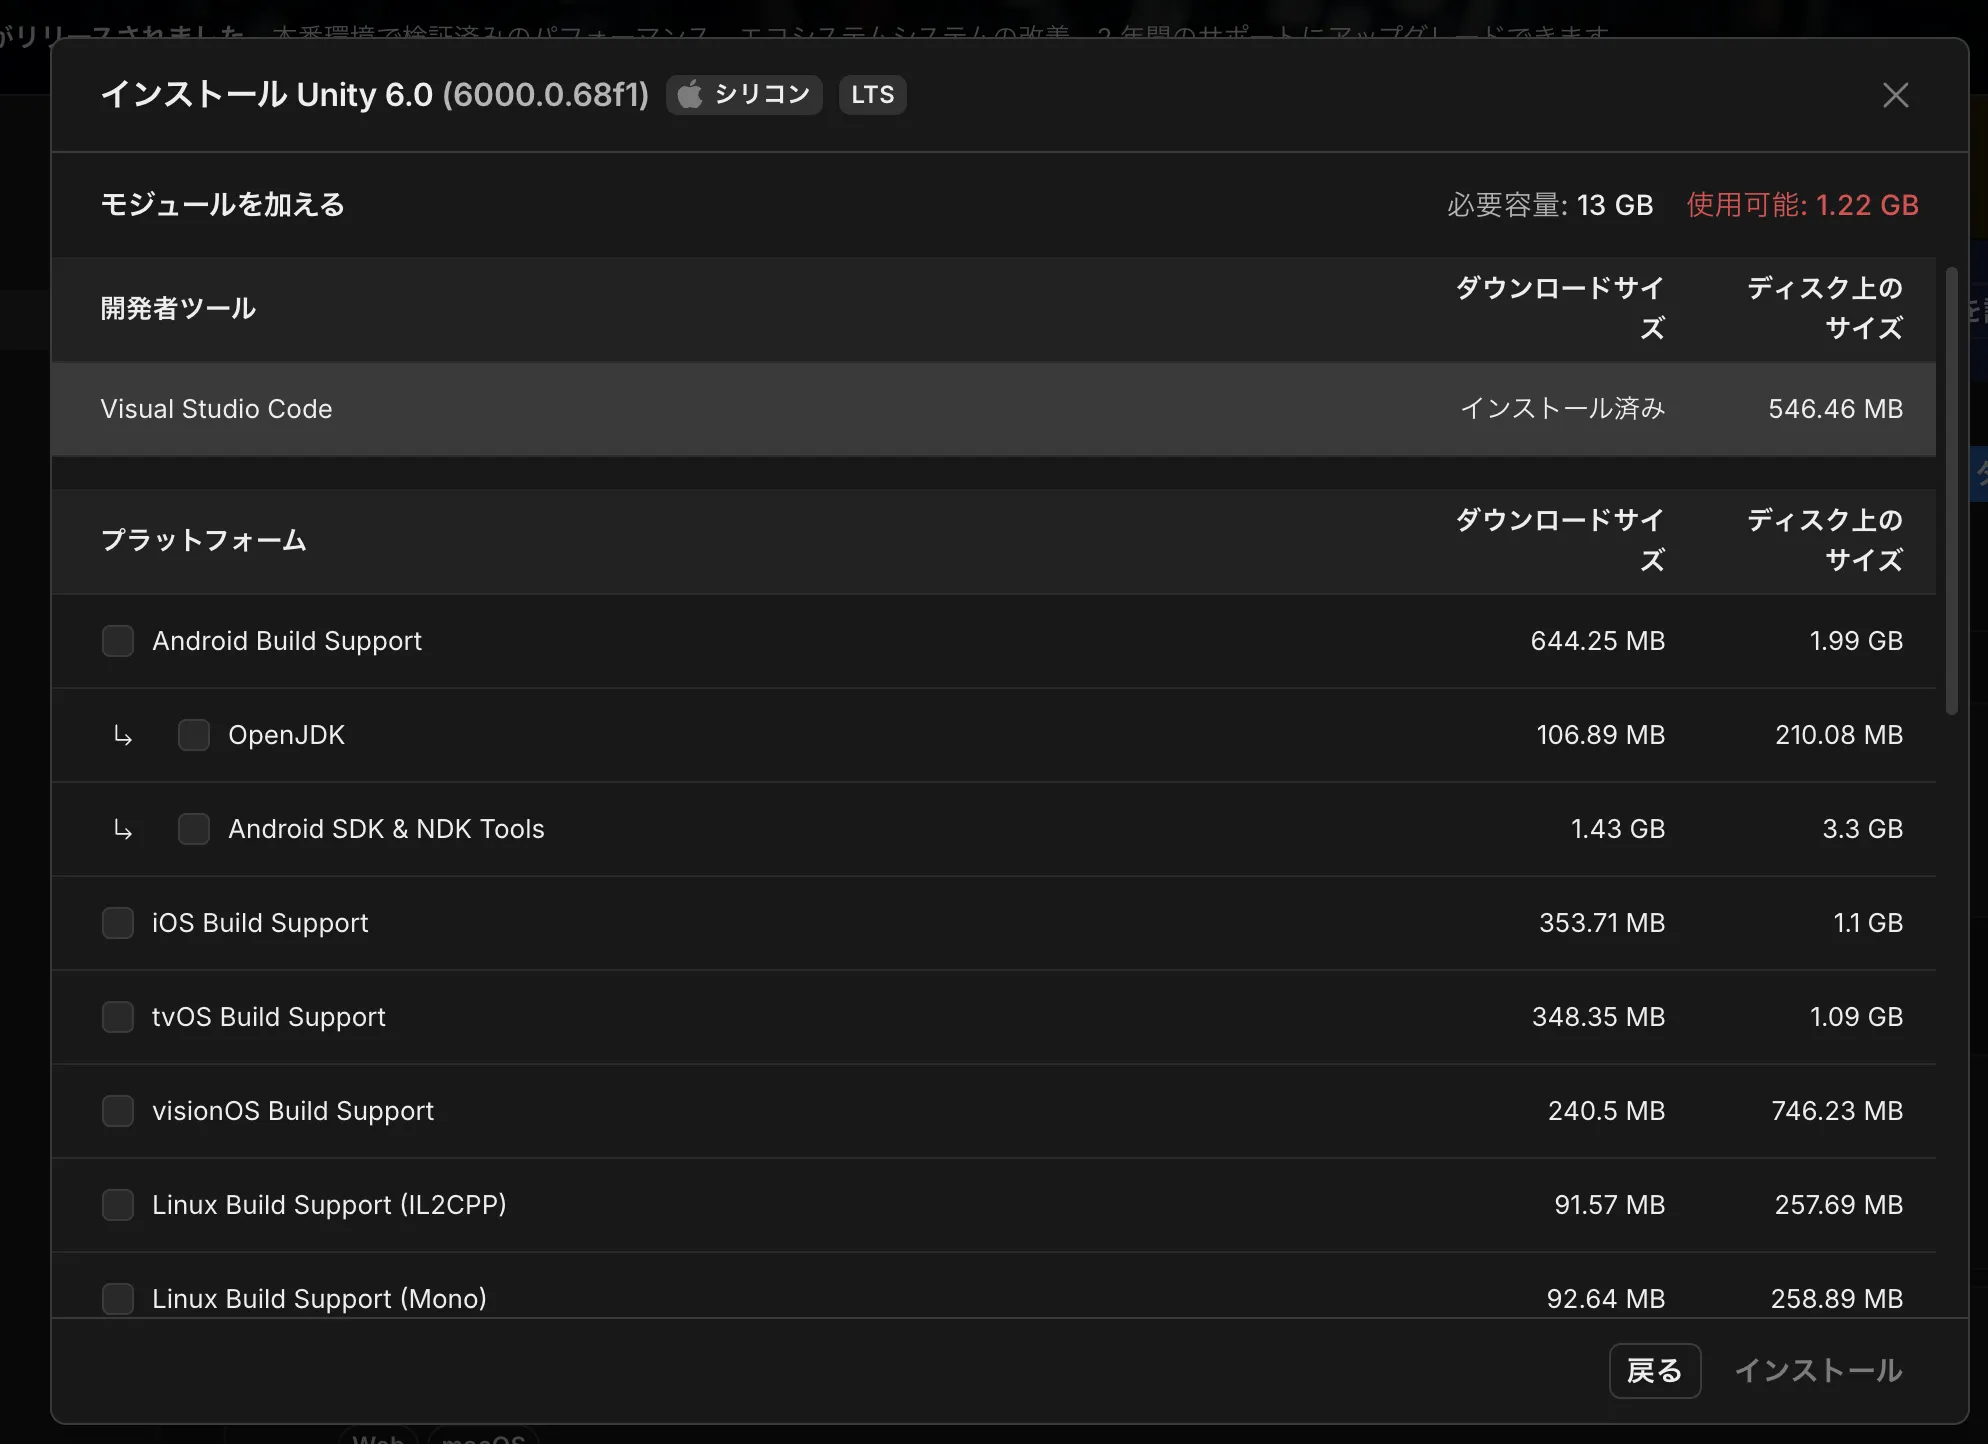Select the Visual Studio Code row

[x=216, y=409]
